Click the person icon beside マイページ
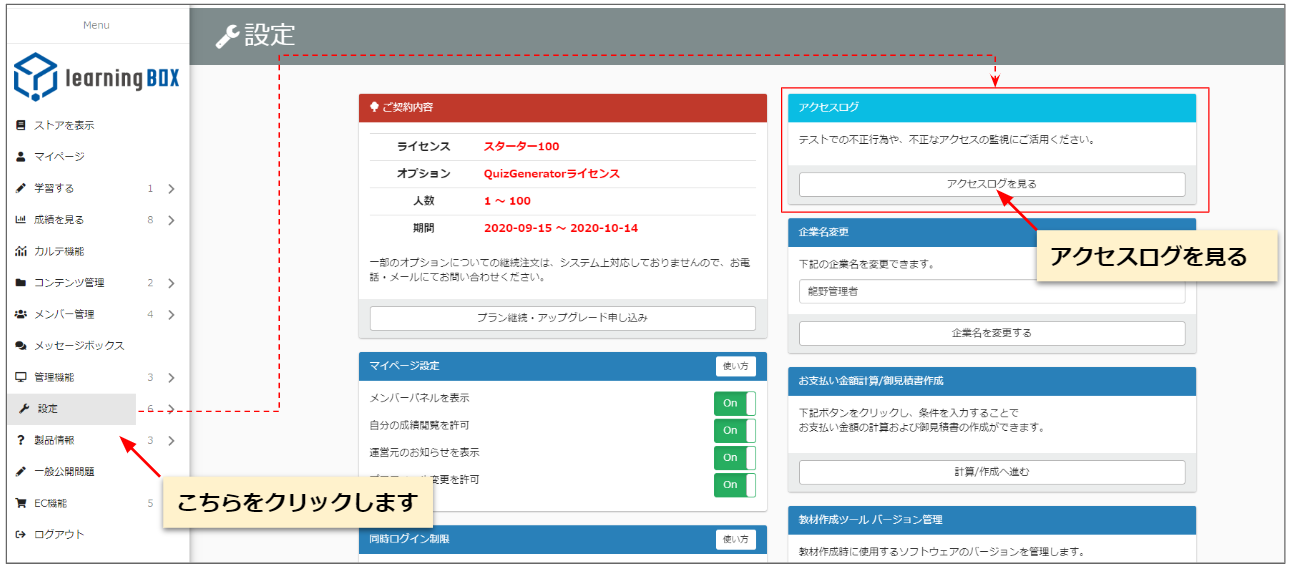The width and height of the screenshot is (1294, 571). (21, 157)
